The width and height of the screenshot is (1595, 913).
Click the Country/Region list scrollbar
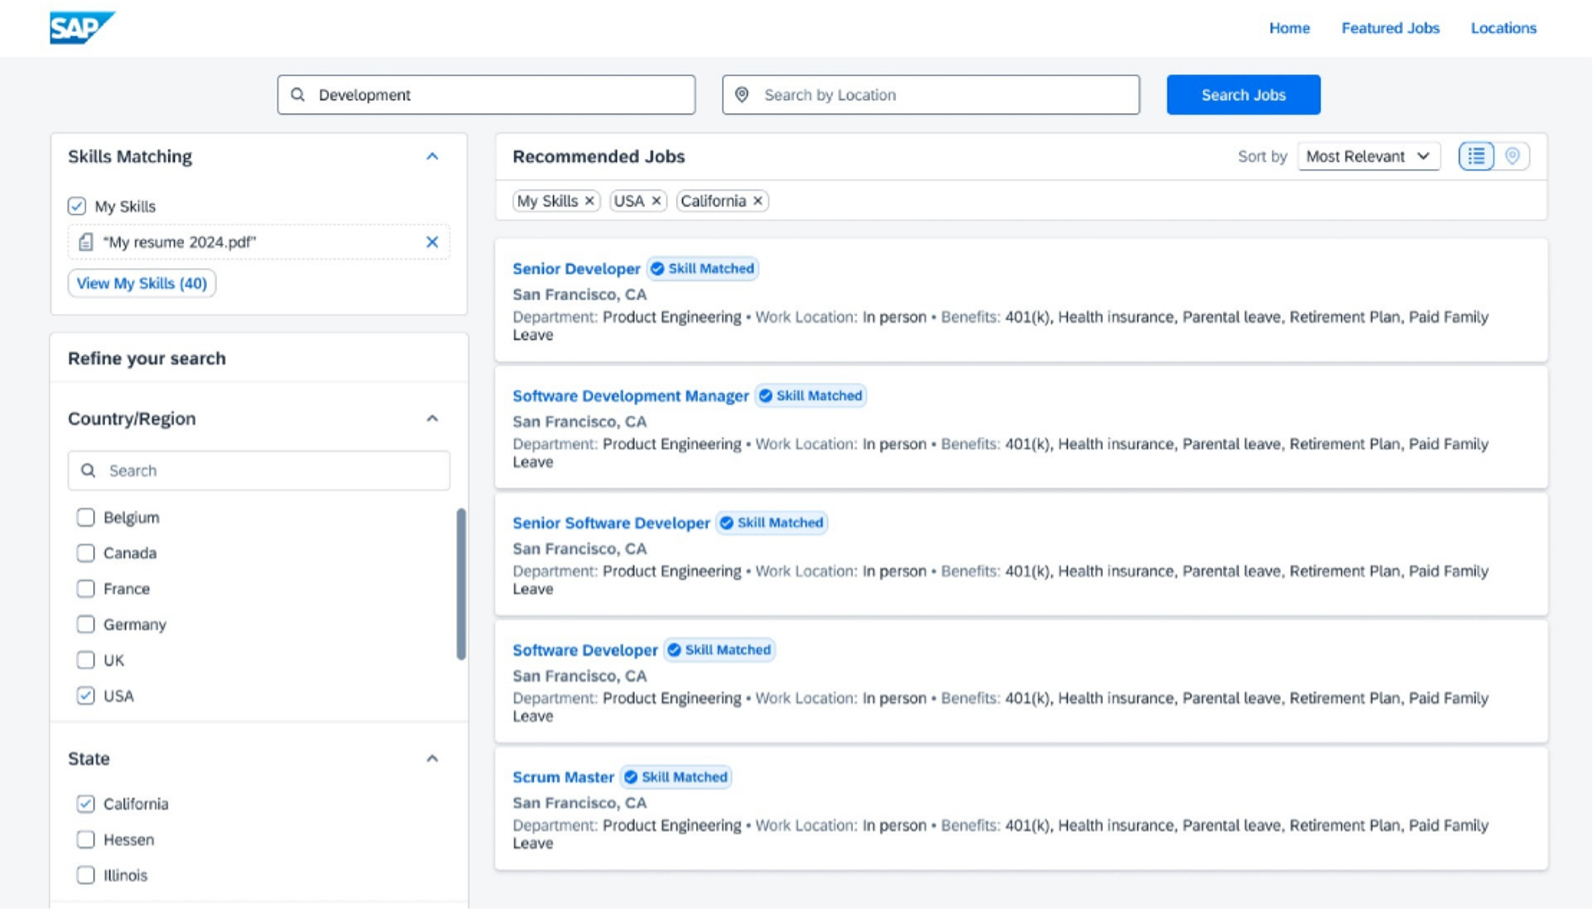[462, 585]
